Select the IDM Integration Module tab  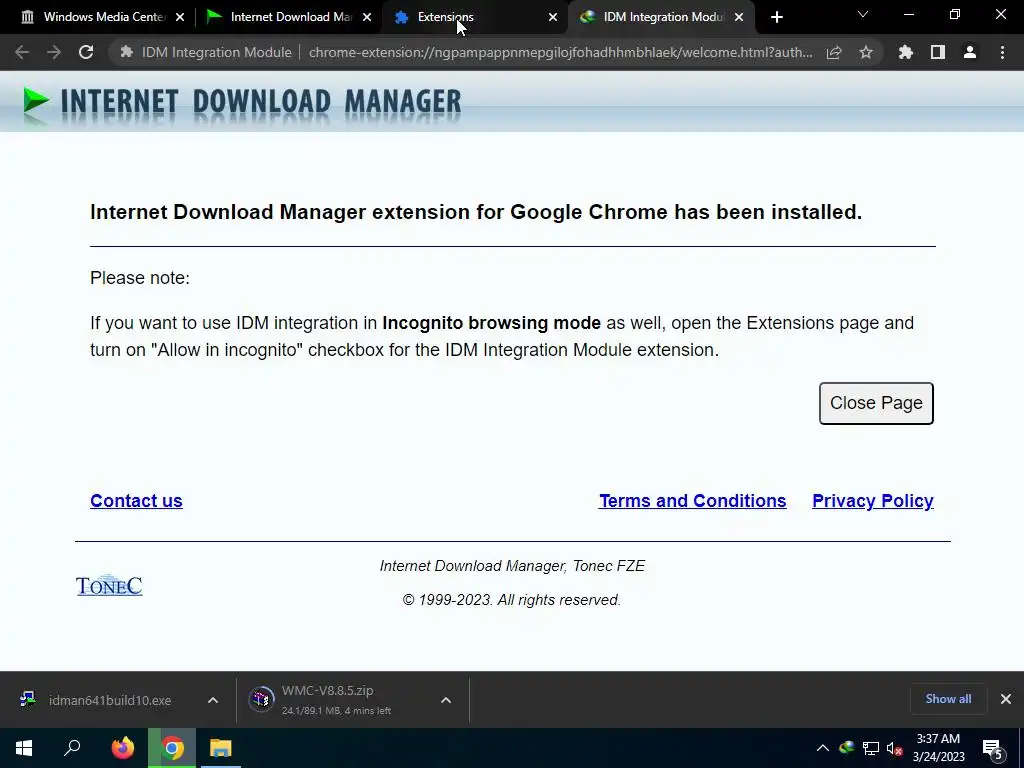pyautogui.click(x=660, y=17)
